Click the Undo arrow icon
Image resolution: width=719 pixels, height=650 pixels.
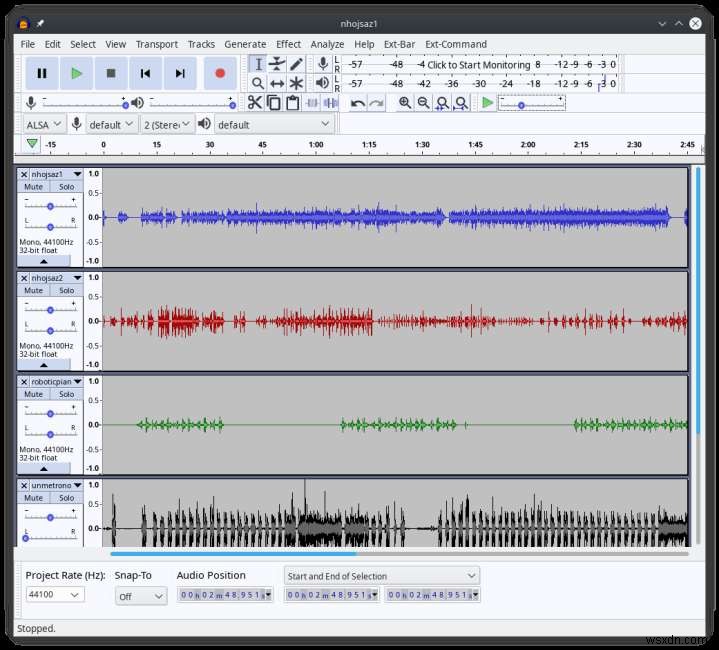point(357,103)
